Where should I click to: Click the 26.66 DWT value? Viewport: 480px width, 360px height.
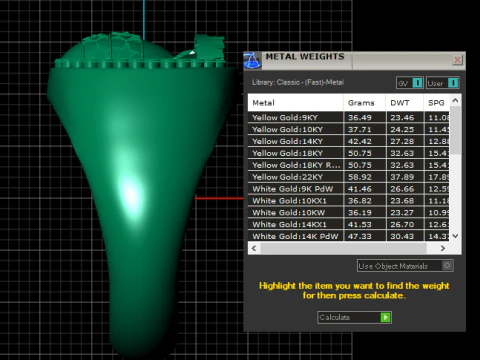402,189
